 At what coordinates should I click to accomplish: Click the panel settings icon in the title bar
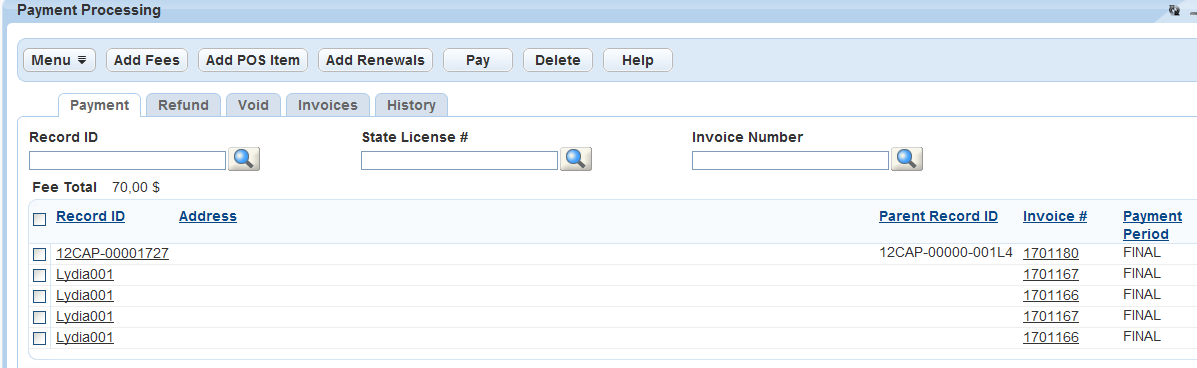click(1174, 11)
